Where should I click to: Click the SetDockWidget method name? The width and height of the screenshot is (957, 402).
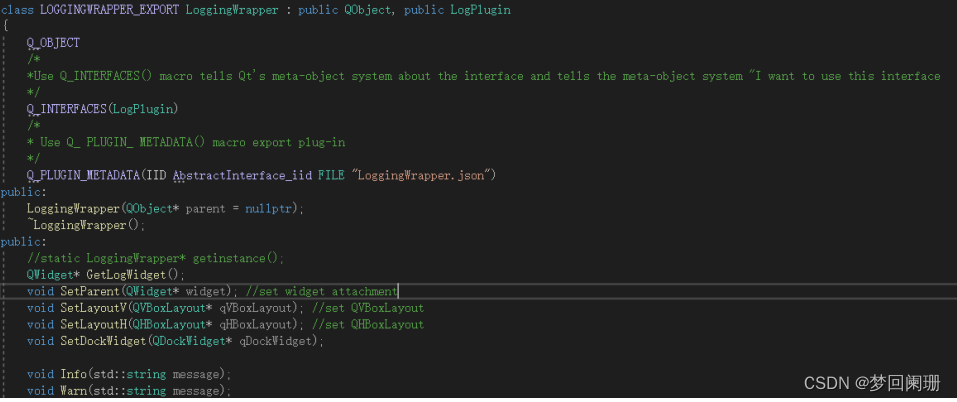tap(103, 341)
